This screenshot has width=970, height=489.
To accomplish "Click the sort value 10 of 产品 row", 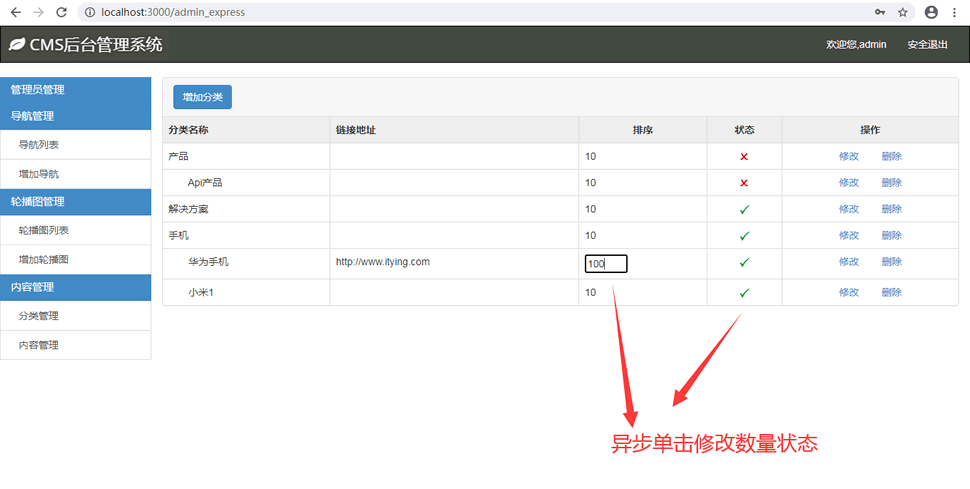I will click(591, 157).
